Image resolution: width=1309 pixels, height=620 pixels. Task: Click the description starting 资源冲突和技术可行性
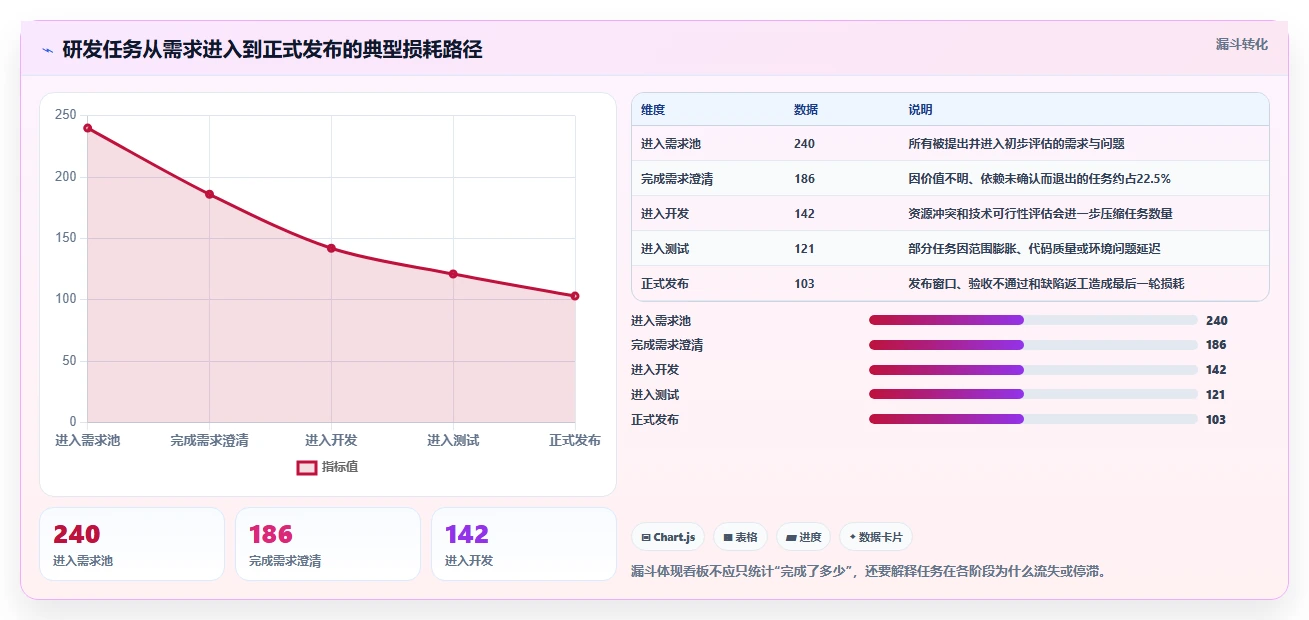click(1040, 214)
